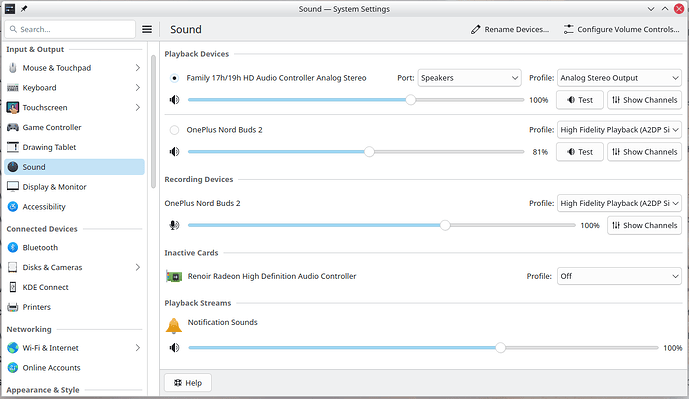Click the KDE Connect icon
The width and height of the screenshot is (689, 399).
tap(13, 287)
